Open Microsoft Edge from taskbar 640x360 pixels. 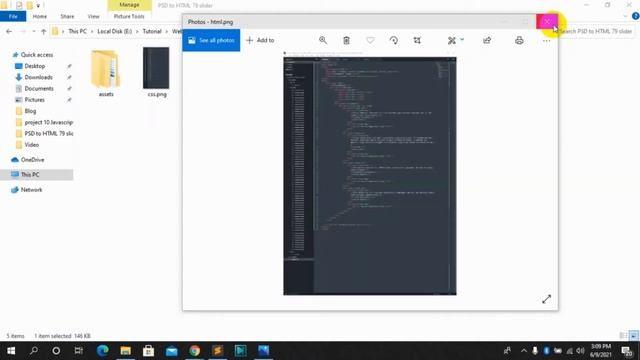(102, 351)
